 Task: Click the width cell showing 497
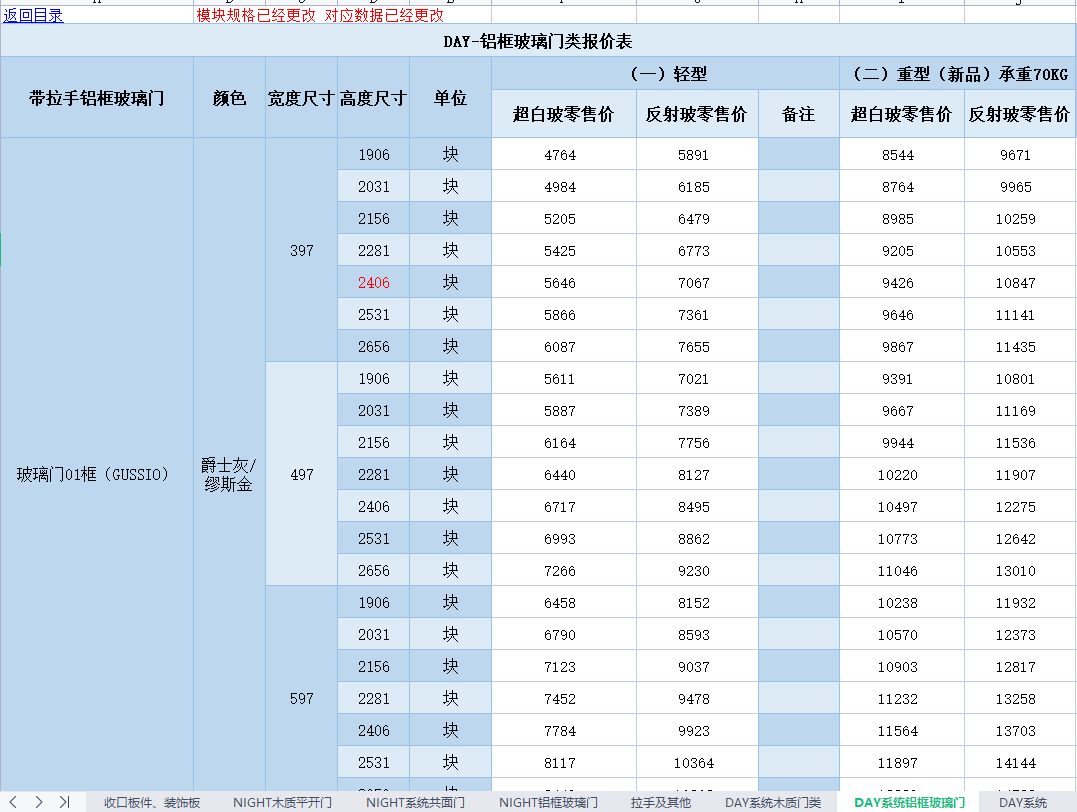pos(302,475)
